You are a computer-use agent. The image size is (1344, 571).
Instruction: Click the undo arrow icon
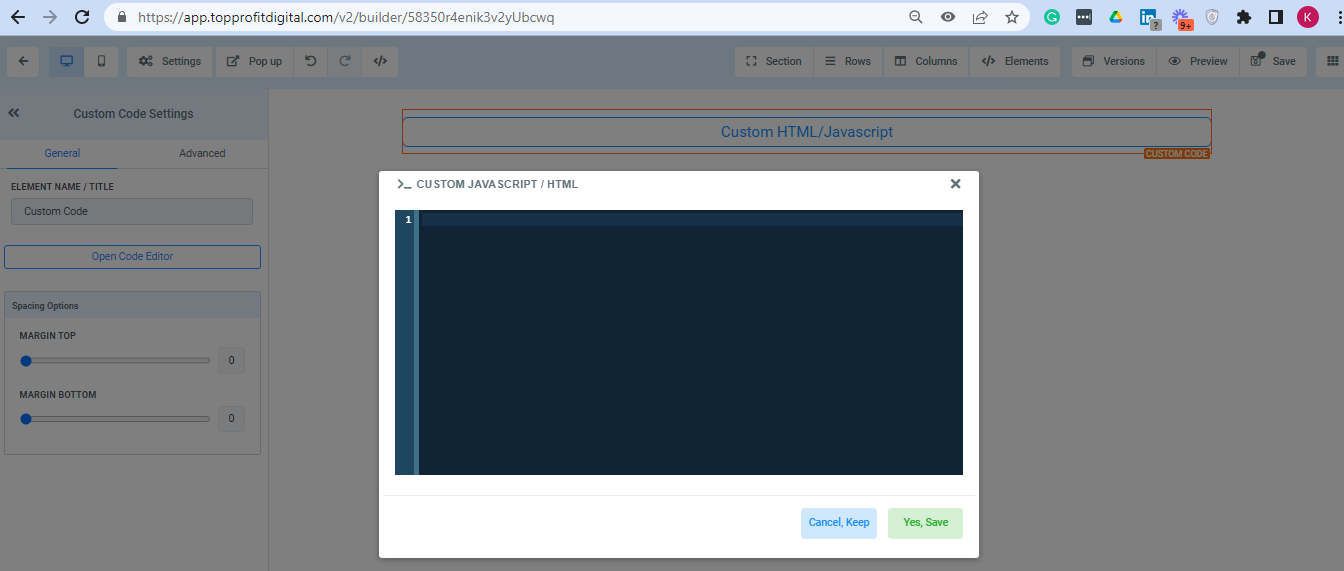311,61
